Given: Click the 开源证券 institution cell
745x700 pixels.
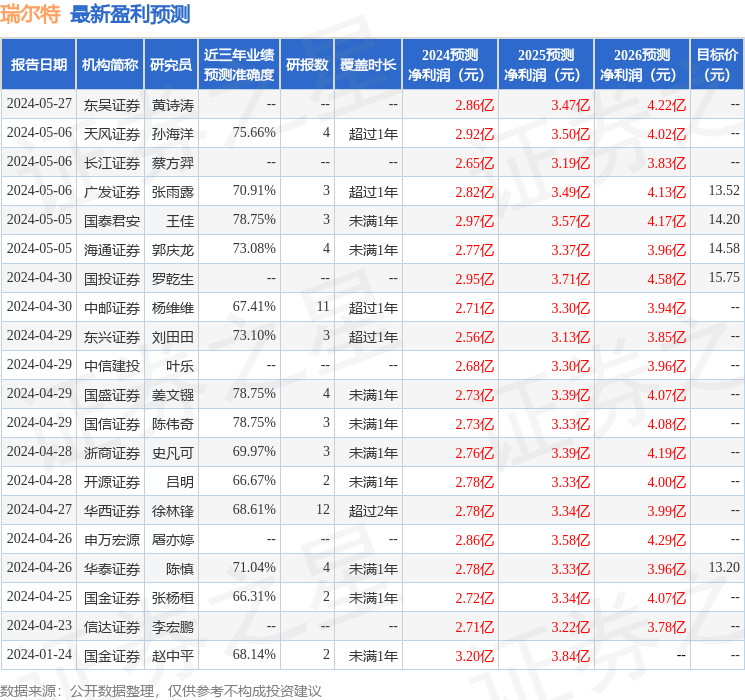Looking at the screenshot, I should coord(112,482).
